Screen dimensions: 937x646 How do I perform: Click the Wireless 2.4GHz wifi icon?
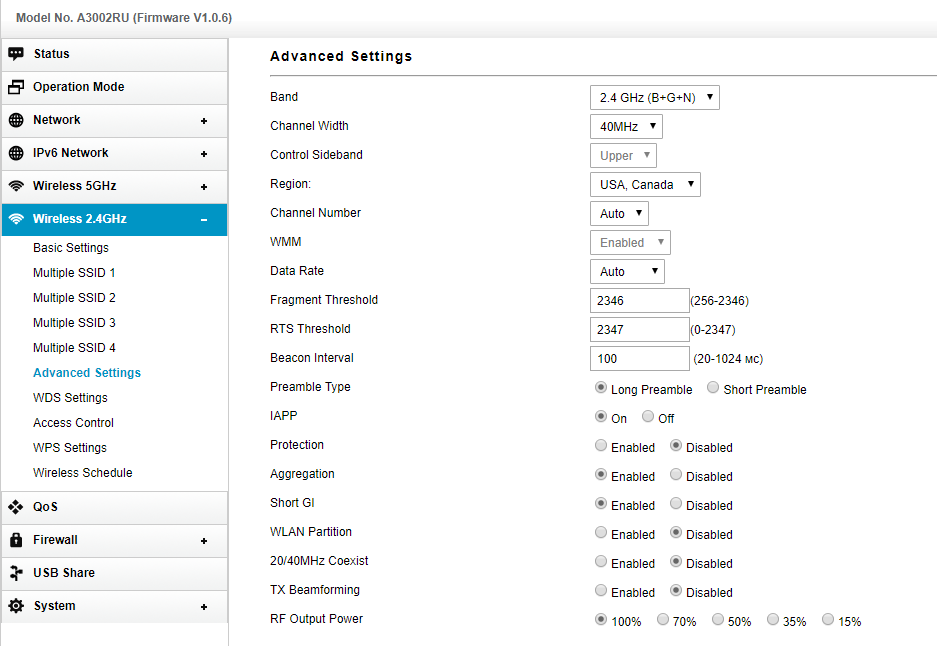[16, 219]
